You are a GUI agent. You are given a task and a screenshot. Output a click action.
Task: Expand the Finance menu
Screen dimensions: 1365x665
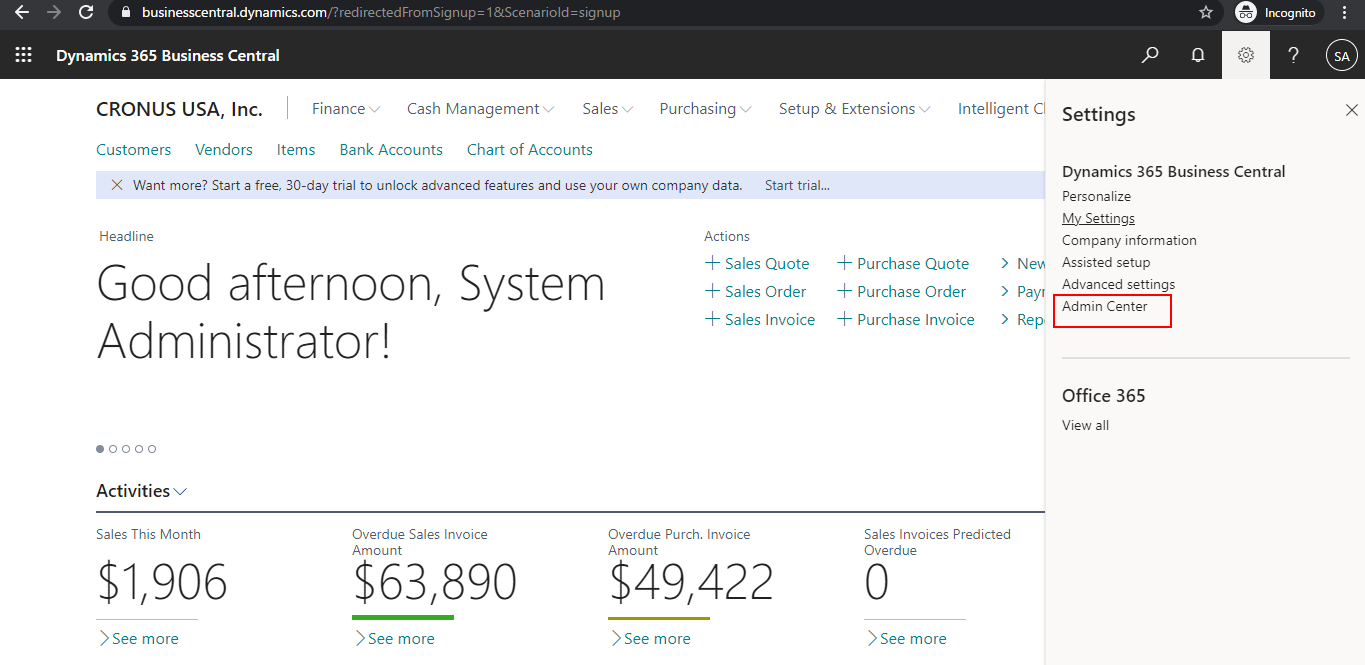pyautogui.click(x=346, y=109)
